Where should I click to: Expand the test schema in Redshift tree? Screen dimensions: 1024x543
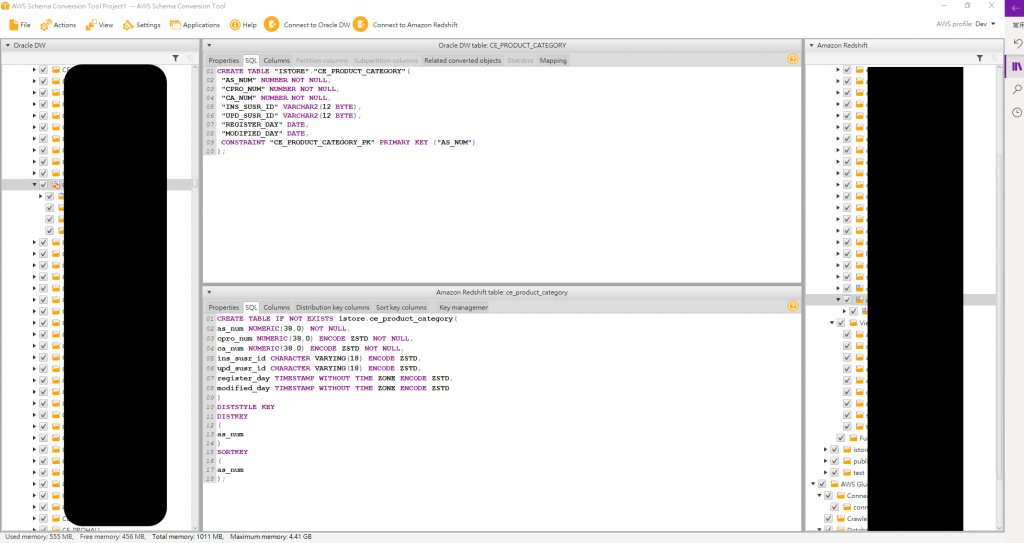pos(825,472)
